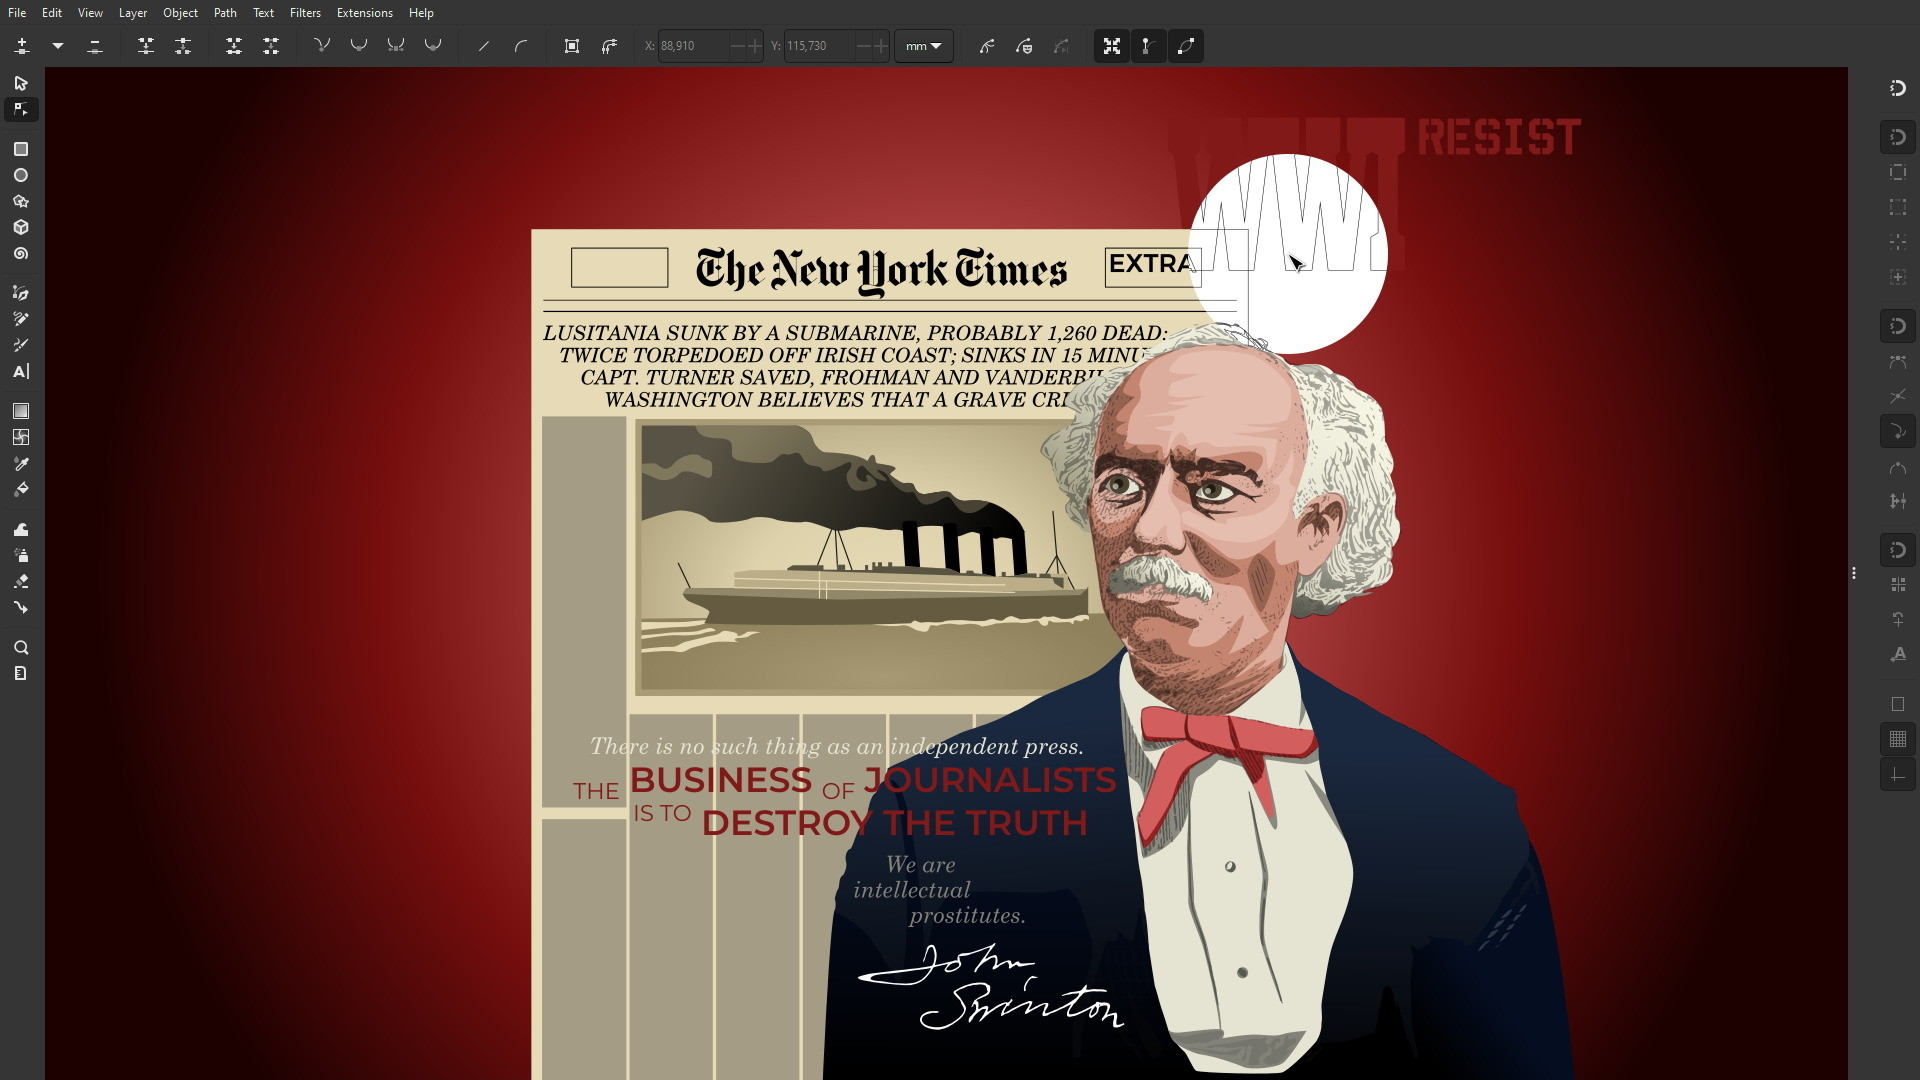Open the mm units dropdown
This screenshot has width=1920, height=1080.
click(923, 46)
